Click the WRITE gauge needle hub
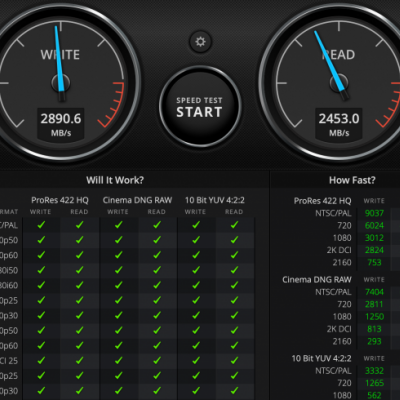Image resolution: width=400 pixels, height=400 pixels. pyautogui.click(x=61, y=83)
